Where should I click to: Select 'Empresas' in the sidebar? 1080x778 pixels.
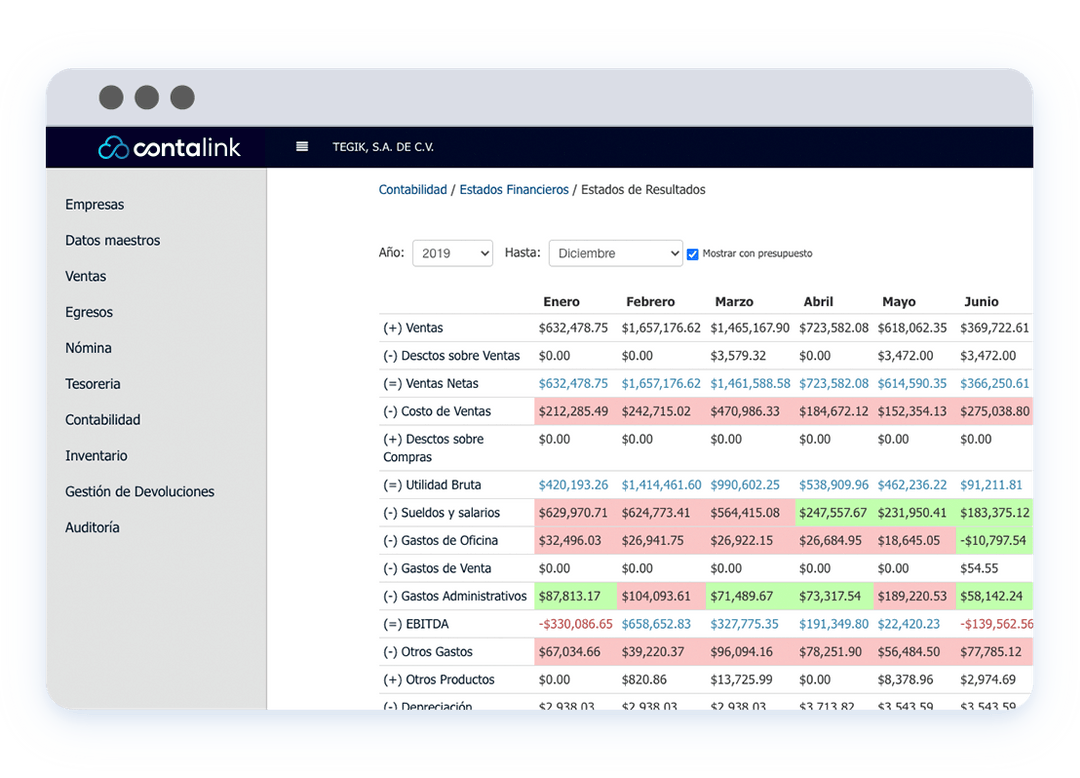point(94,204)
